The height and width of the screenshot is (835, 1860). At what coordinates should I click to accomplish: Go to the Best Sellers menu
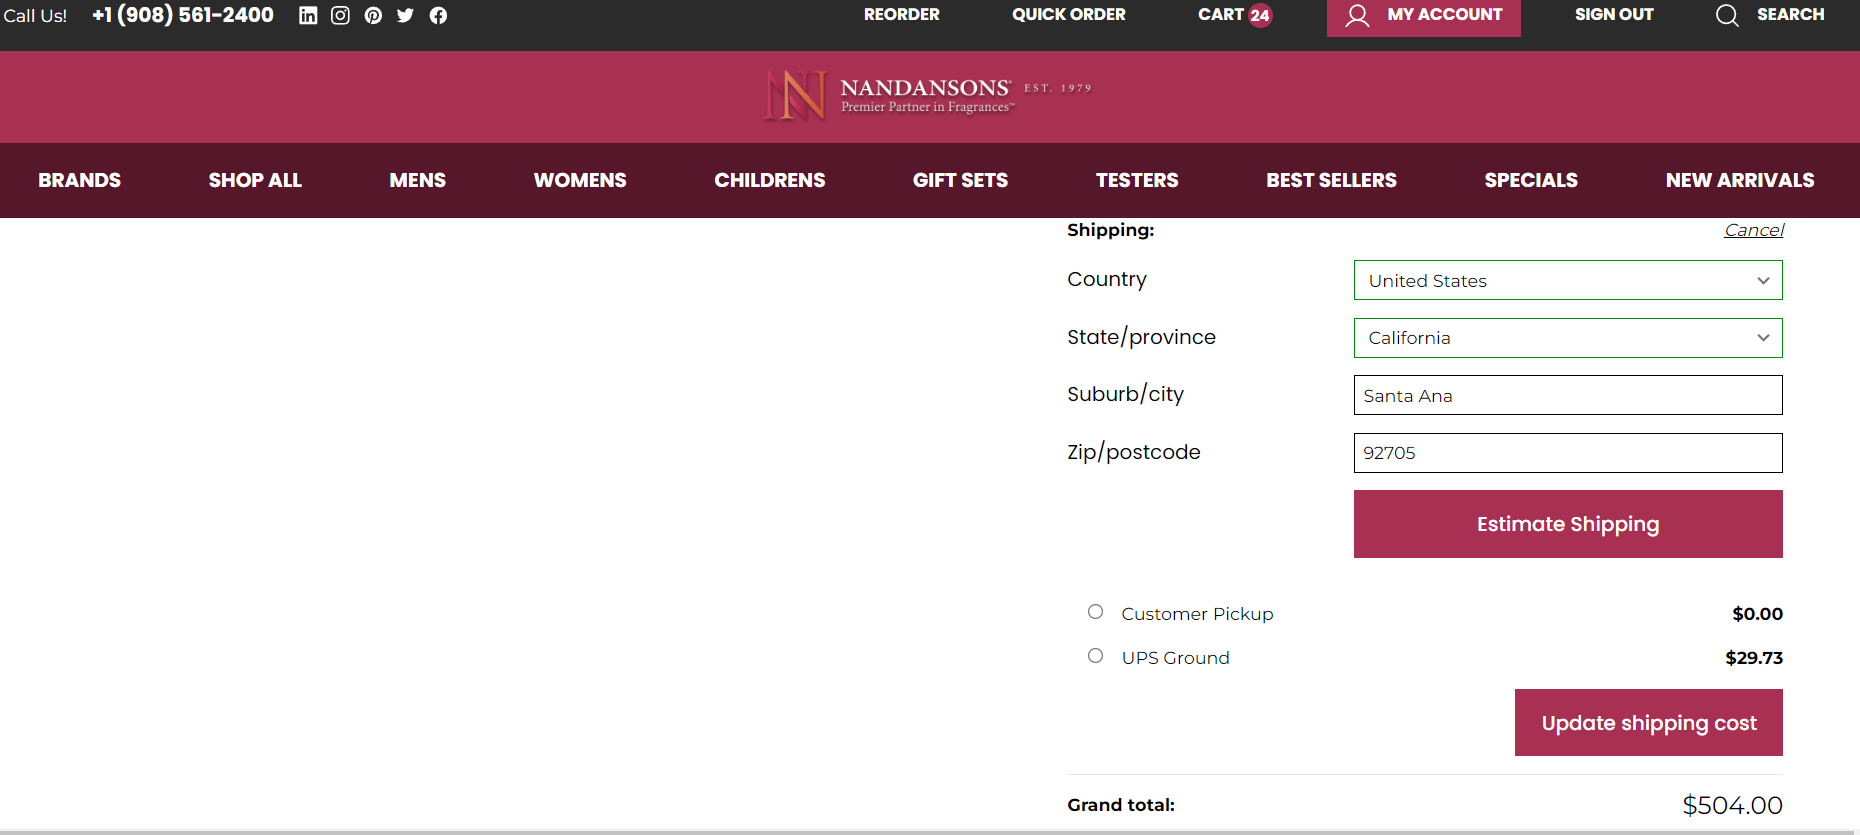[1331, 180]
